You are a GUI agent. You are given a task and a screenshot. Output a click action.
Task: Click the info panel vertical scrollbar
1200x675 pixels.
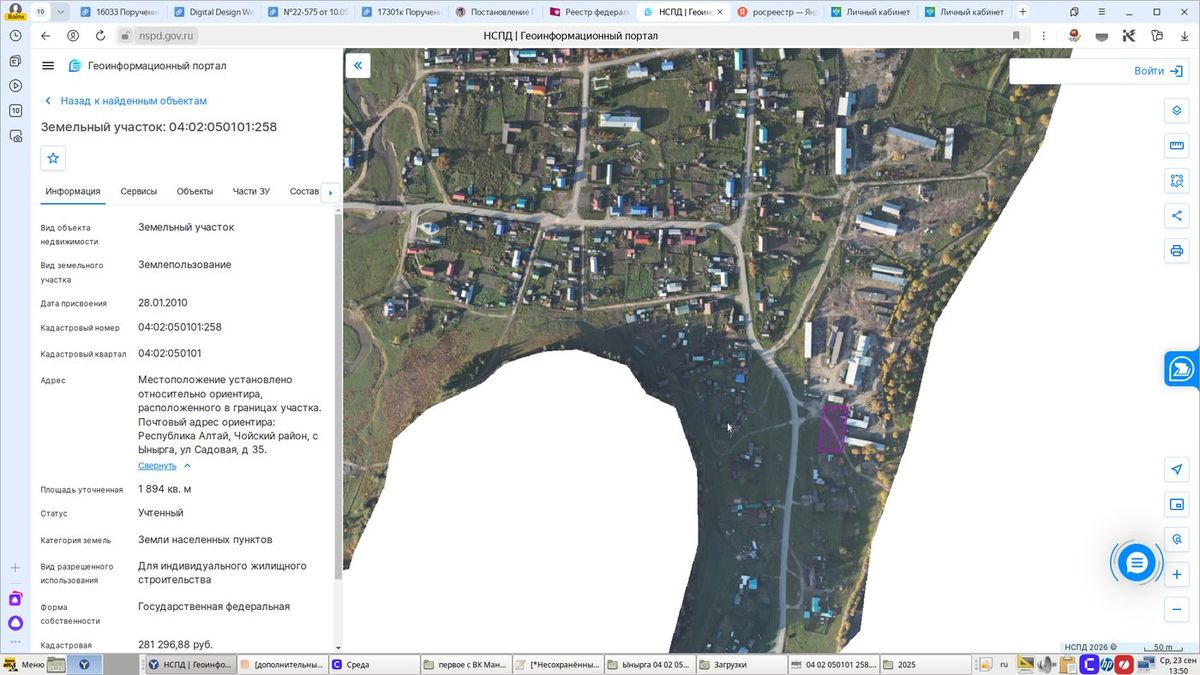(x=337, y=395)
